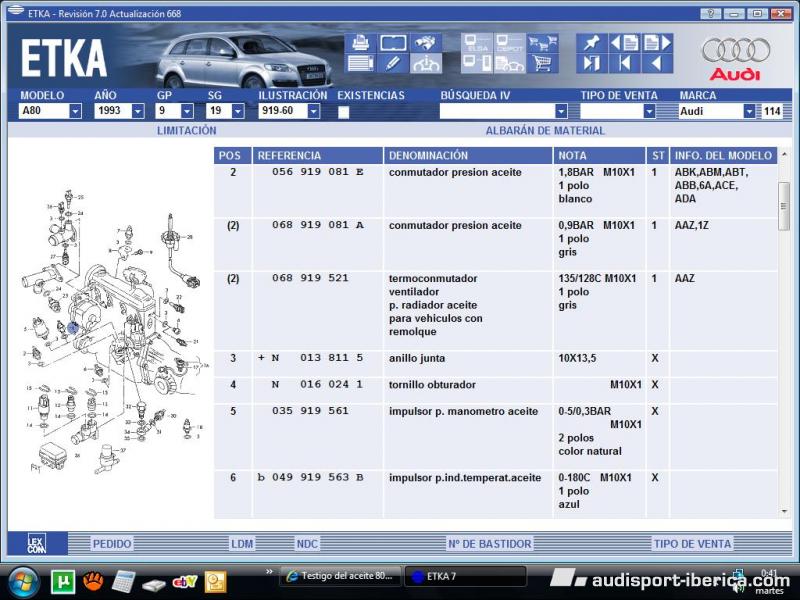Click the printer icon in the ETKA toolbar

coord(361,43)
